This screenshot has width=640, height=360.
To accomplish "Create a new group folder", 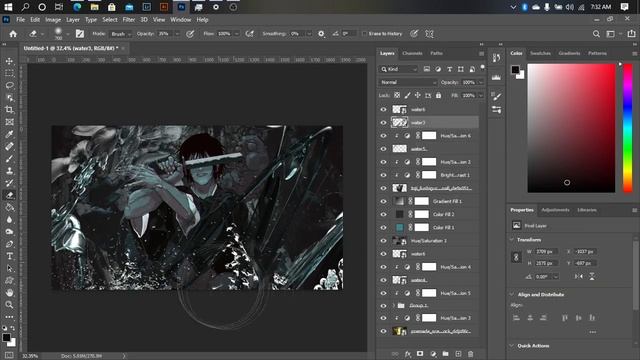I will point(446,354).
